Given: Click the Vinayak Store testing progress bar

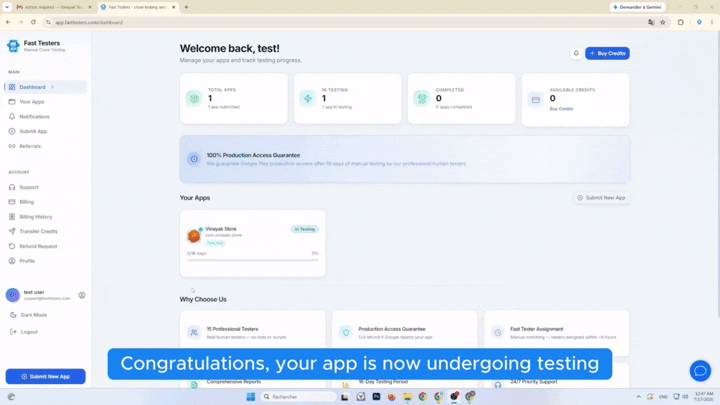Looking at the screenshot, I should point(253,260).
